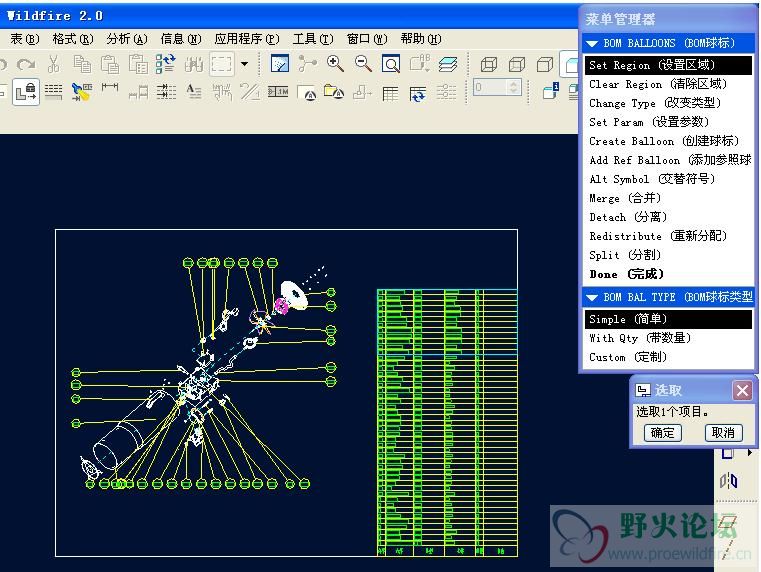Choose Set Param (设置参数)
The width and height of the screenshot is (761, 572).
tap(668, 122)
